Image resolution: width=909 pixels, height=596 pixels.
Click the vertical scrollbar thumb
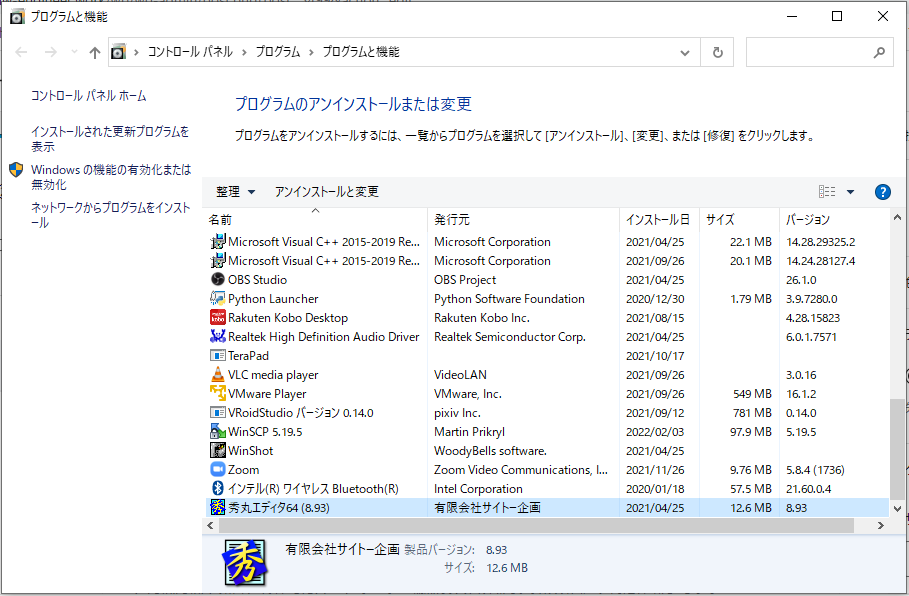[897, 448]
